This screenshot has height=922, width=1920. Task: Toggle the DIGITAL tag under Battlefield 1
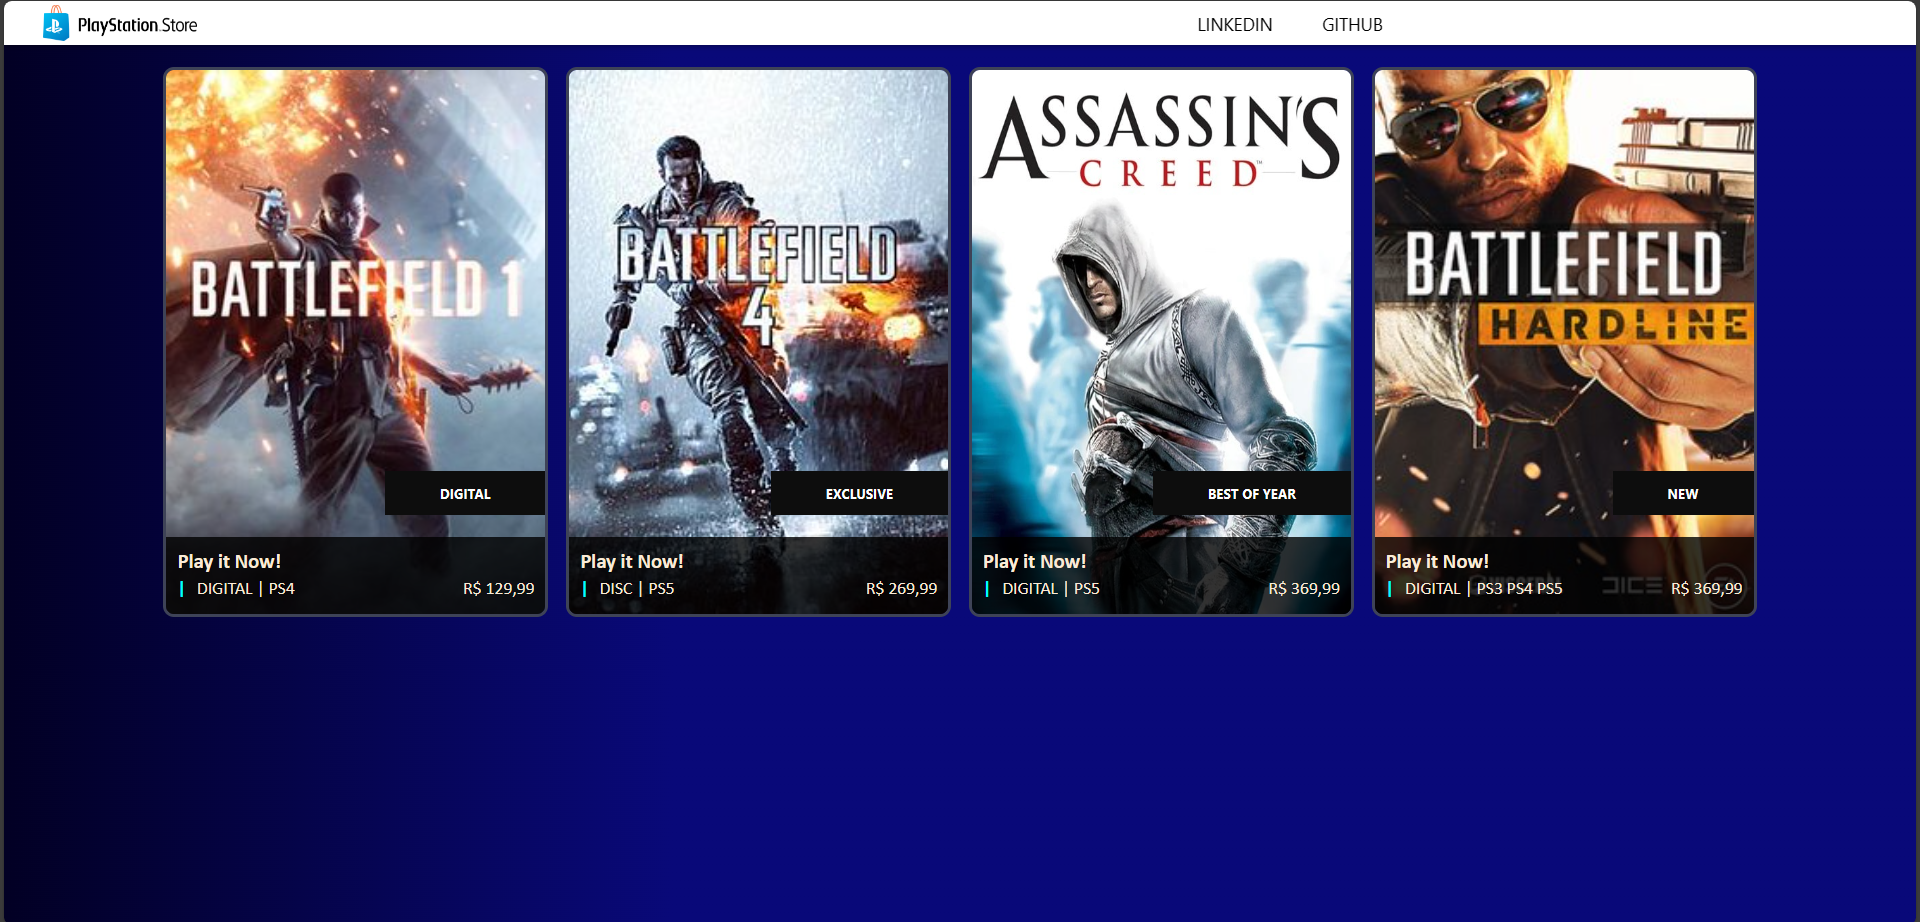pos(224,588)
